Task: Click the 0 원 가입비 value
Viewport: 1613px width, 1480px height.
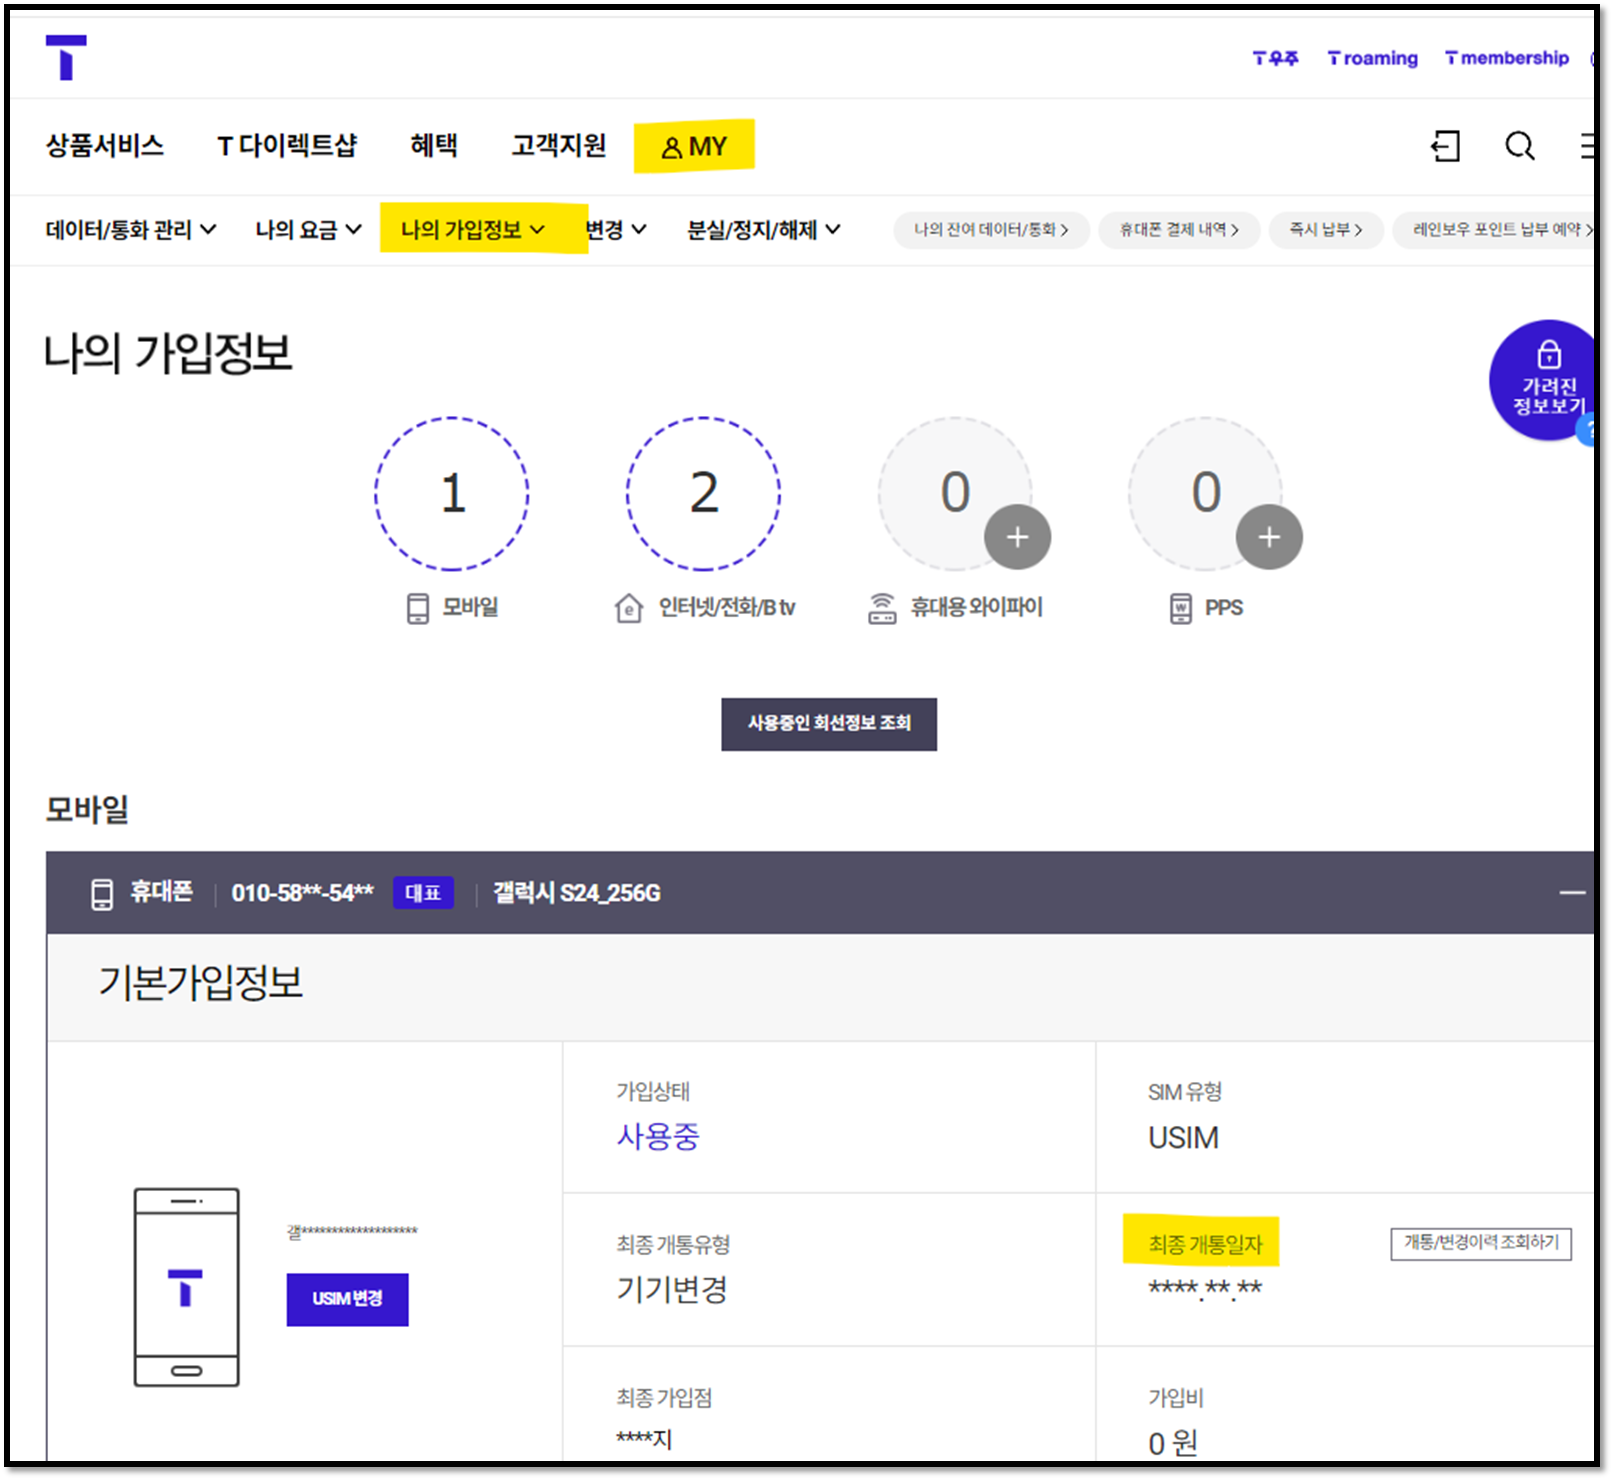Action: (x=1173, y=1443)
